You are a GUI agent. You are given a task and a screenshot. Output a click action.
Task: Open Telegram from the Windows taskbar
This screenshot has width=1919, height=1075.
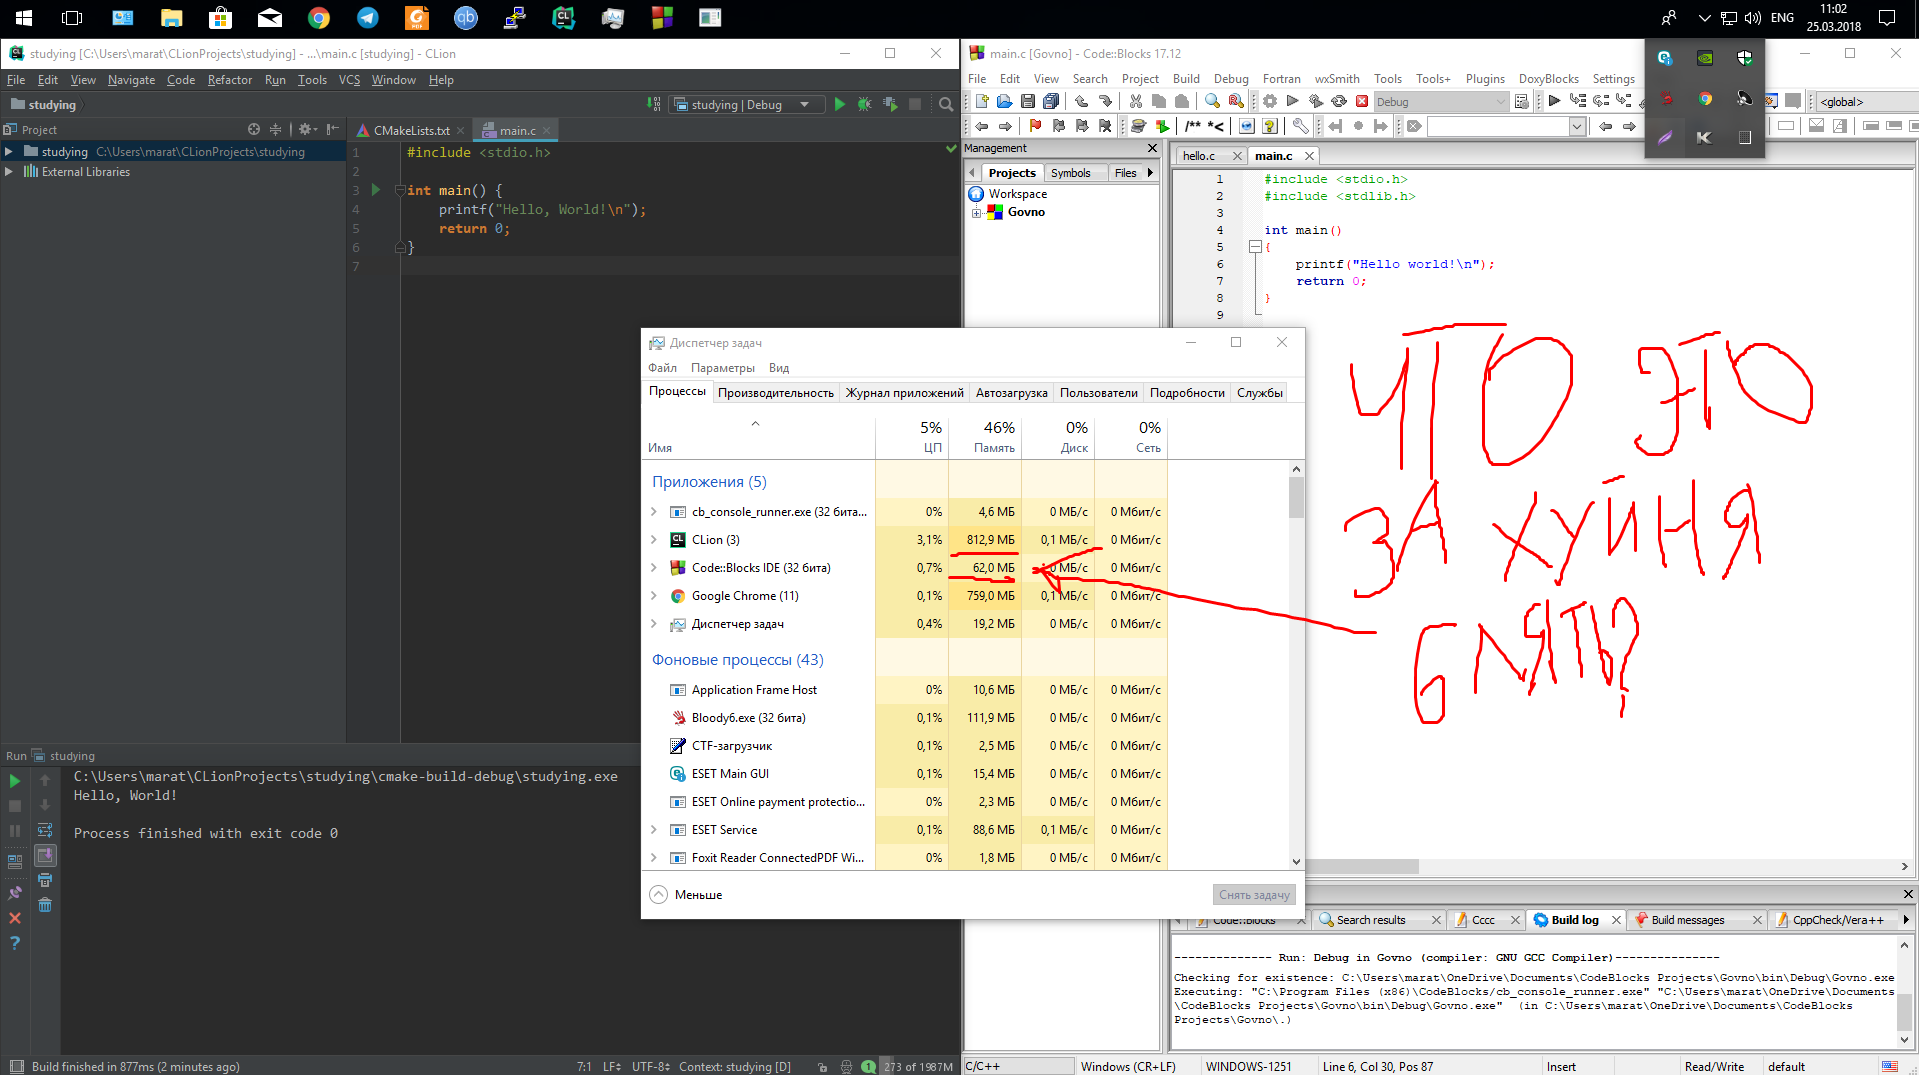368,18
